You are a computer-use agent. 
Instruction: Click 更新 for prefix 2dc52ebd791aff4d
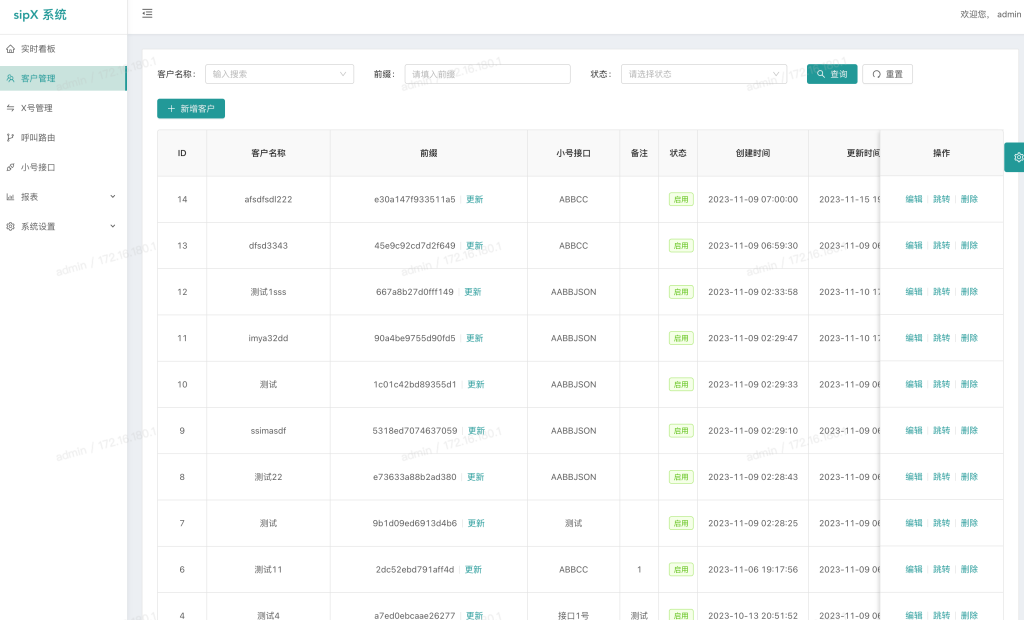coord(473,570)
